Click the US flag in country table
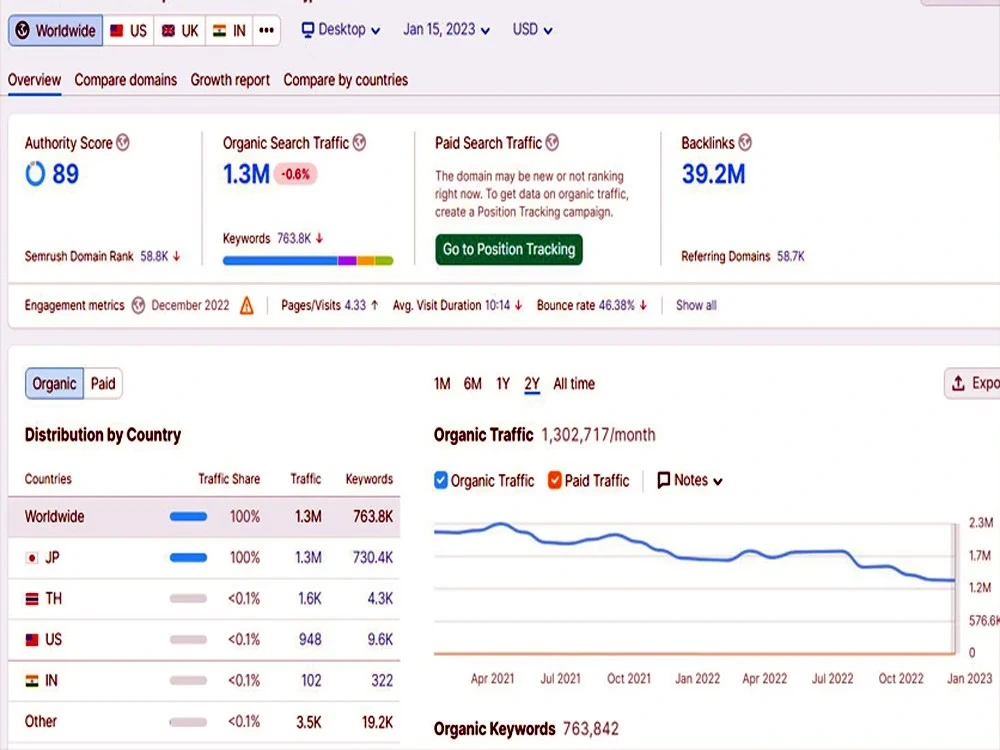The width and height of the screenshot is (1000, 750). click(31, 640)
